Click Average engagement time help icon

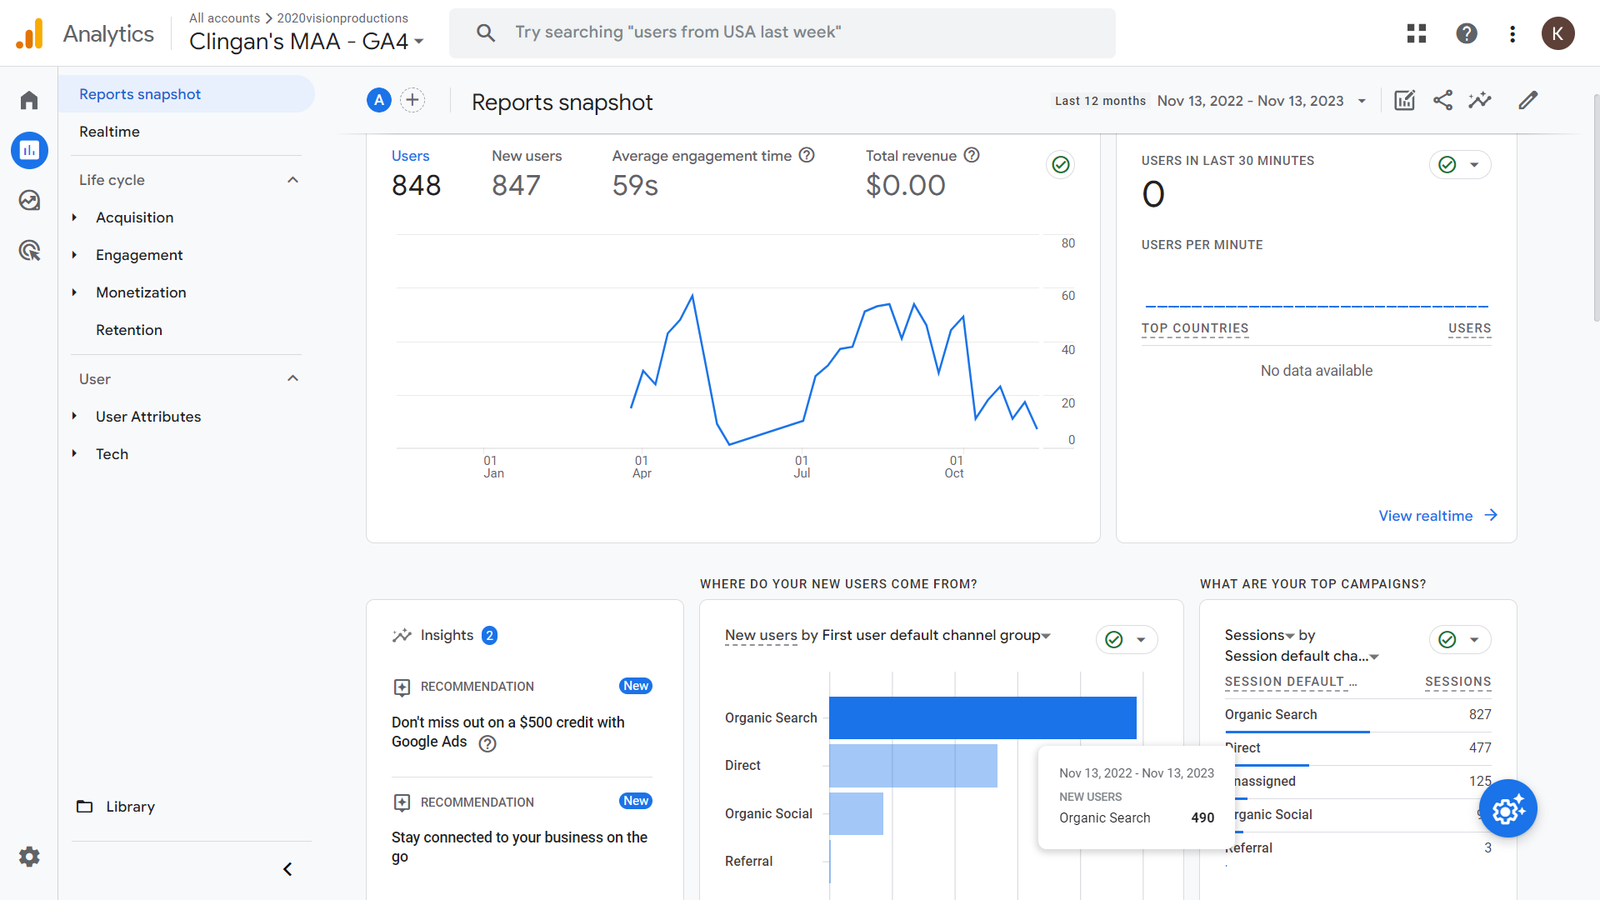(807, 155)
